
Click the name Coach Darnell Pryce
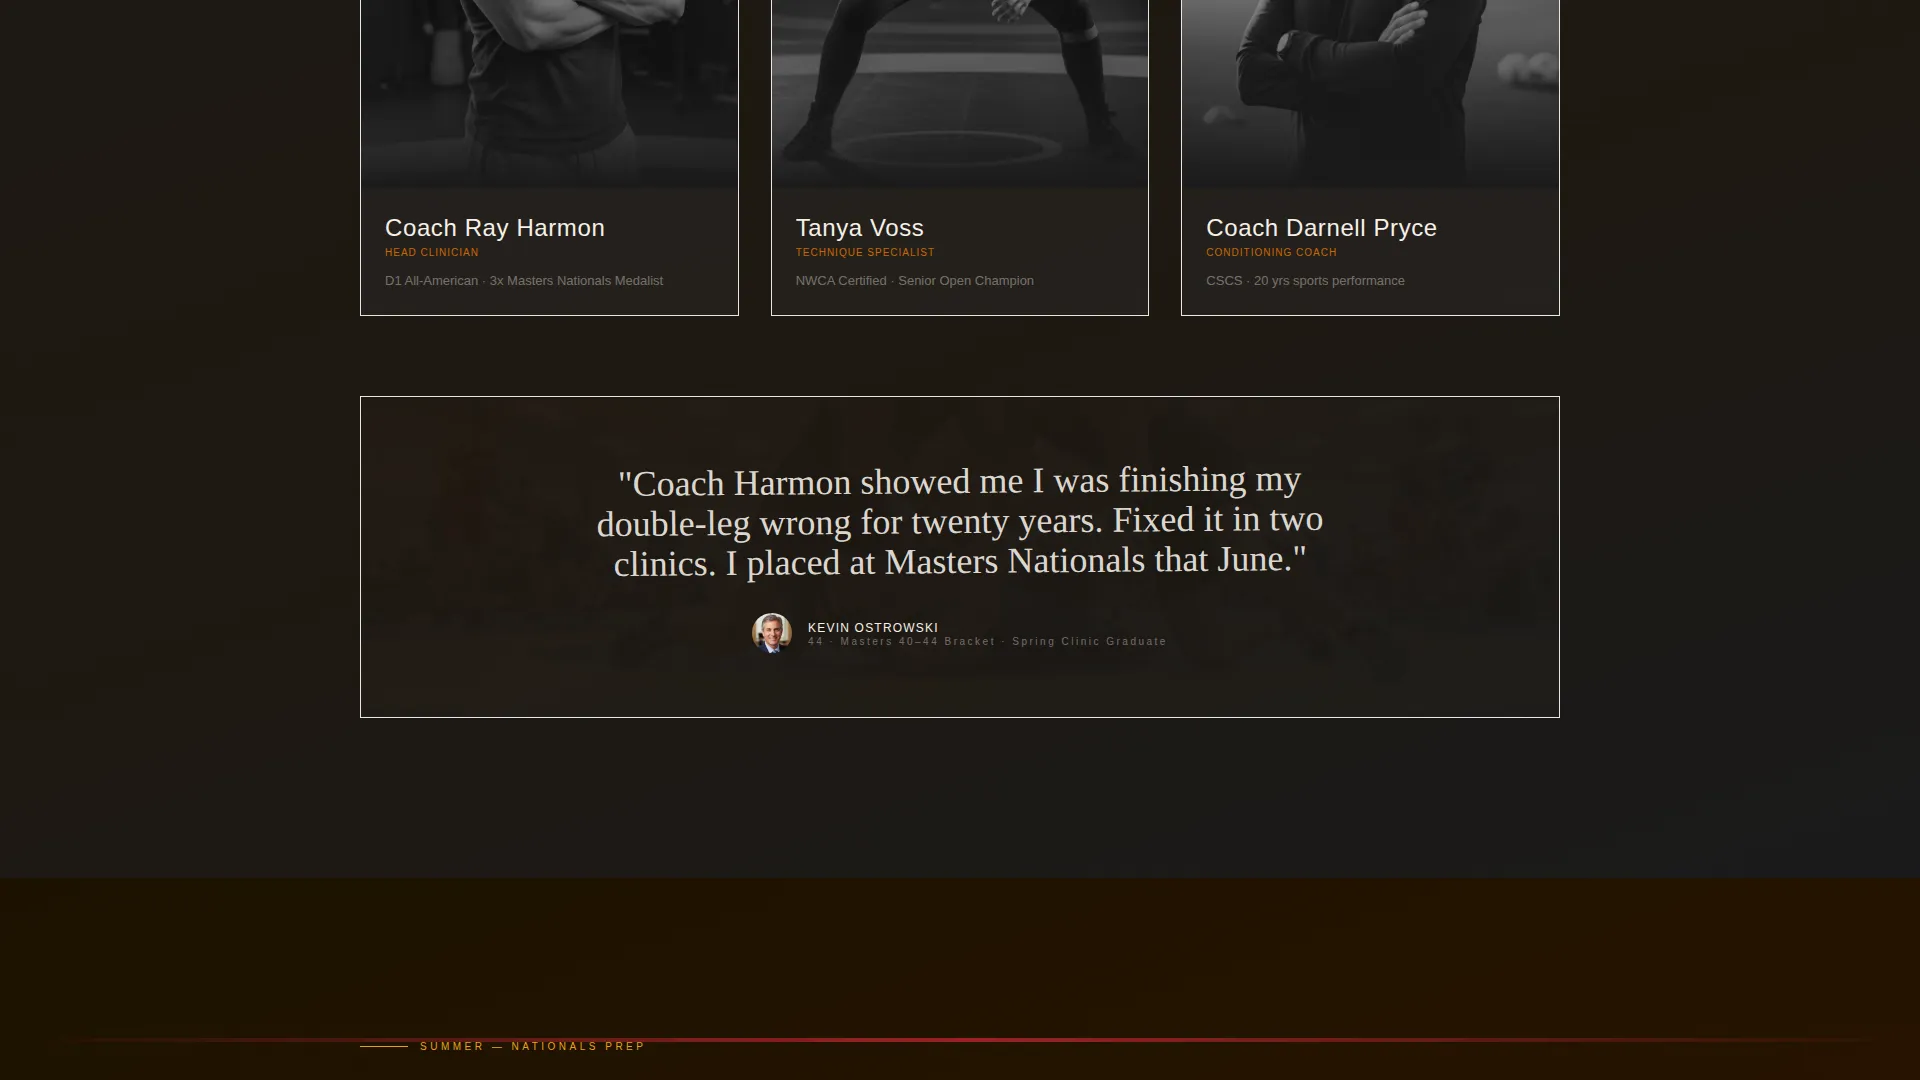[1321, 228]
